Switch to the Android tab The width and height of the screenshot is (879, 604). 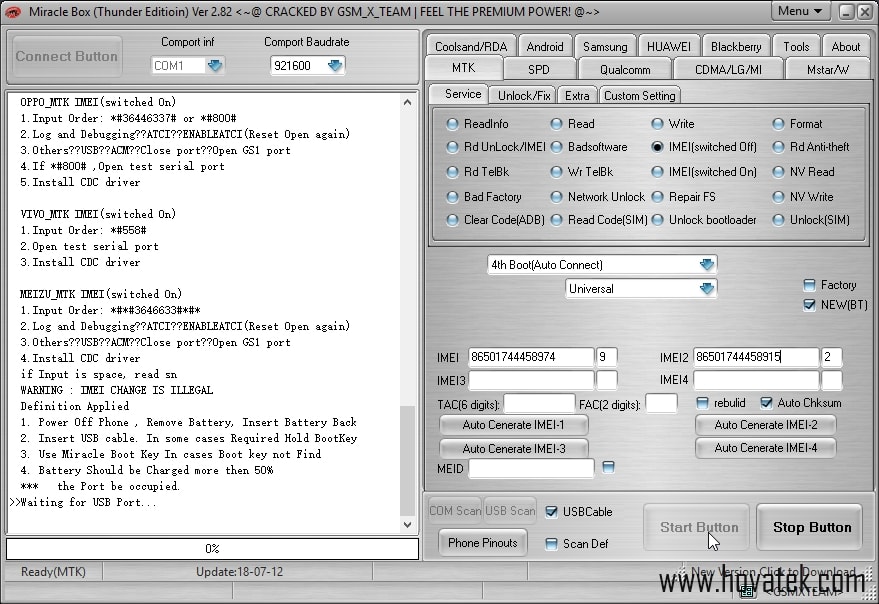click(545, 47)
